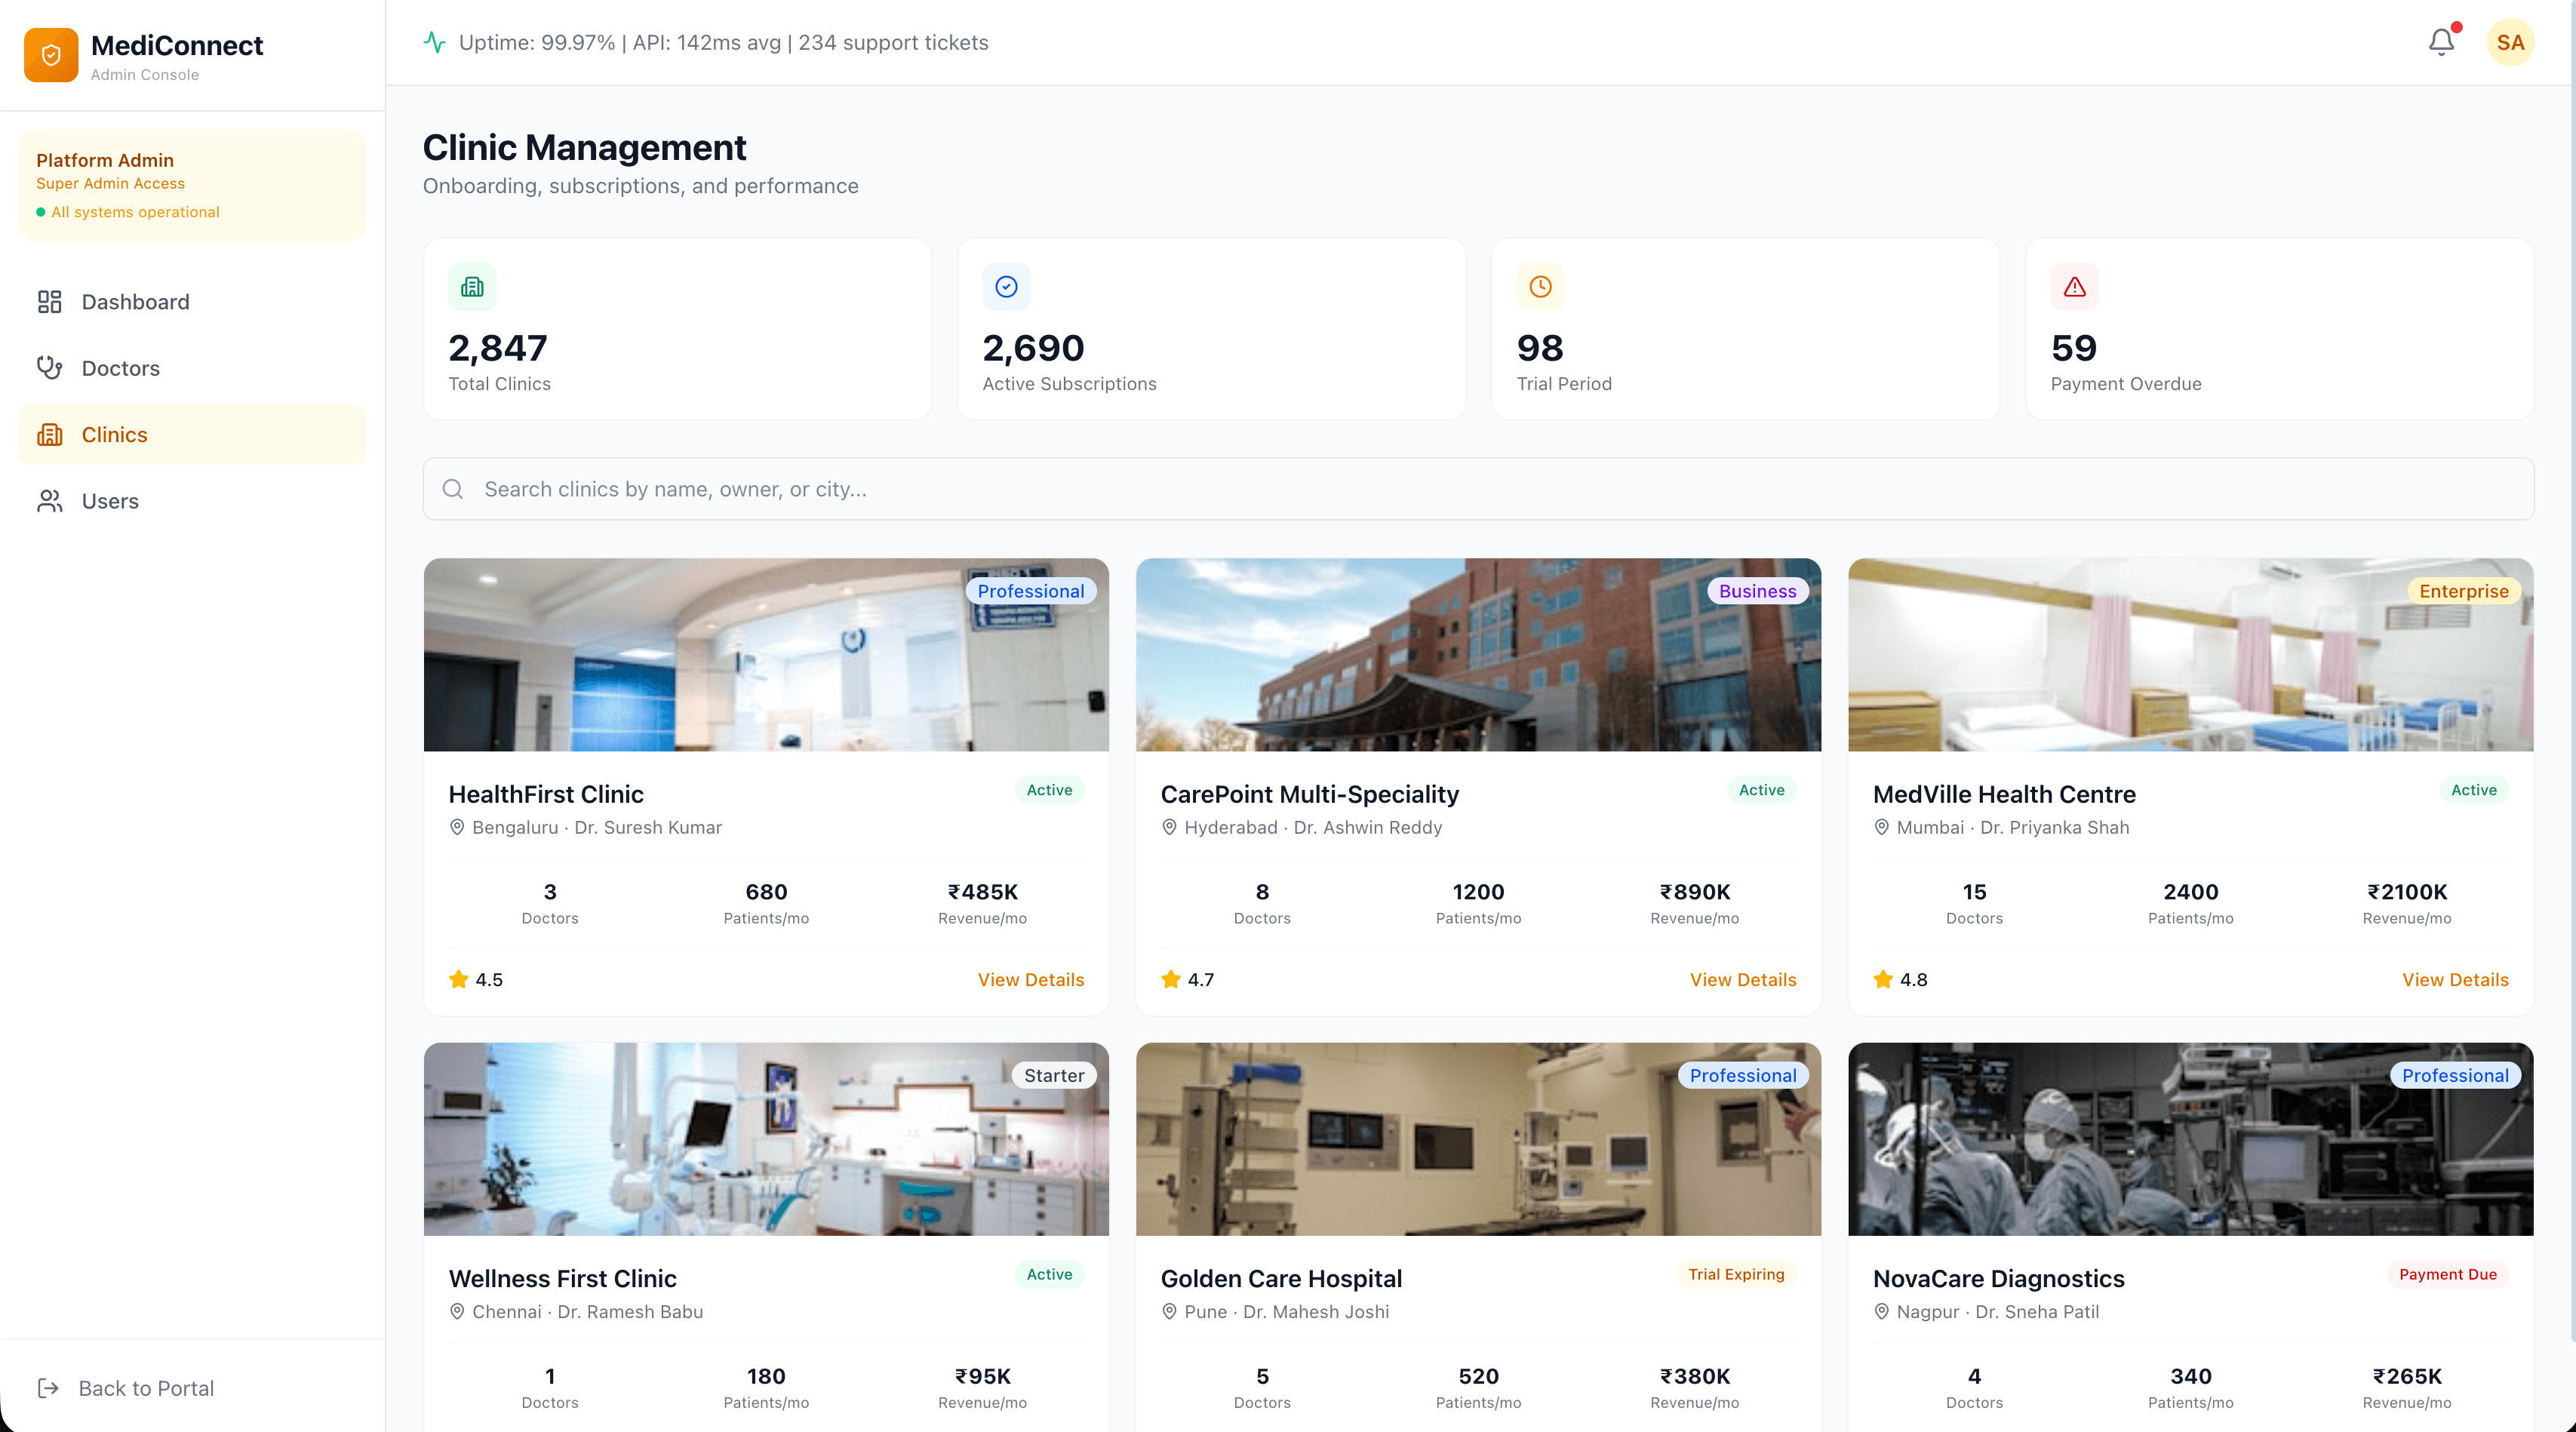2576x1432 pixels.
Task: View Details for MedVille Health Centre
Action: [x=2456, y=980]
